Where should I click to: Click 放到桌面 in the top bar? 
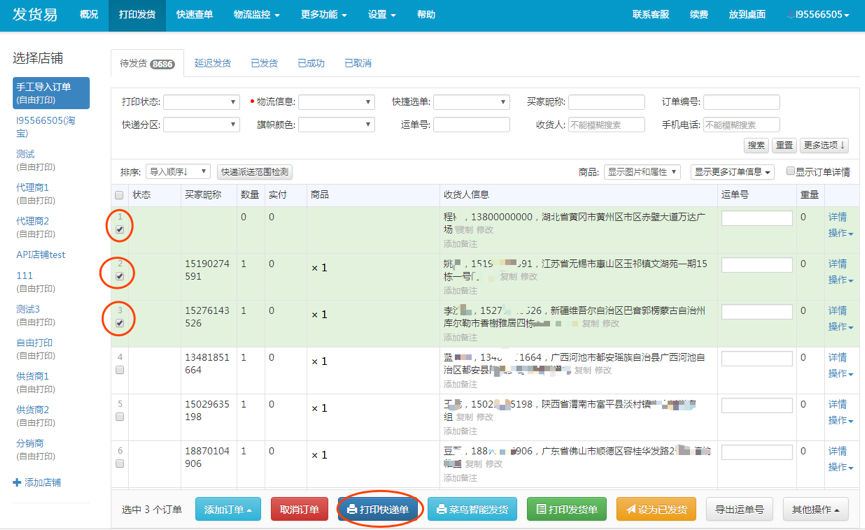click(x=747, y=15)
